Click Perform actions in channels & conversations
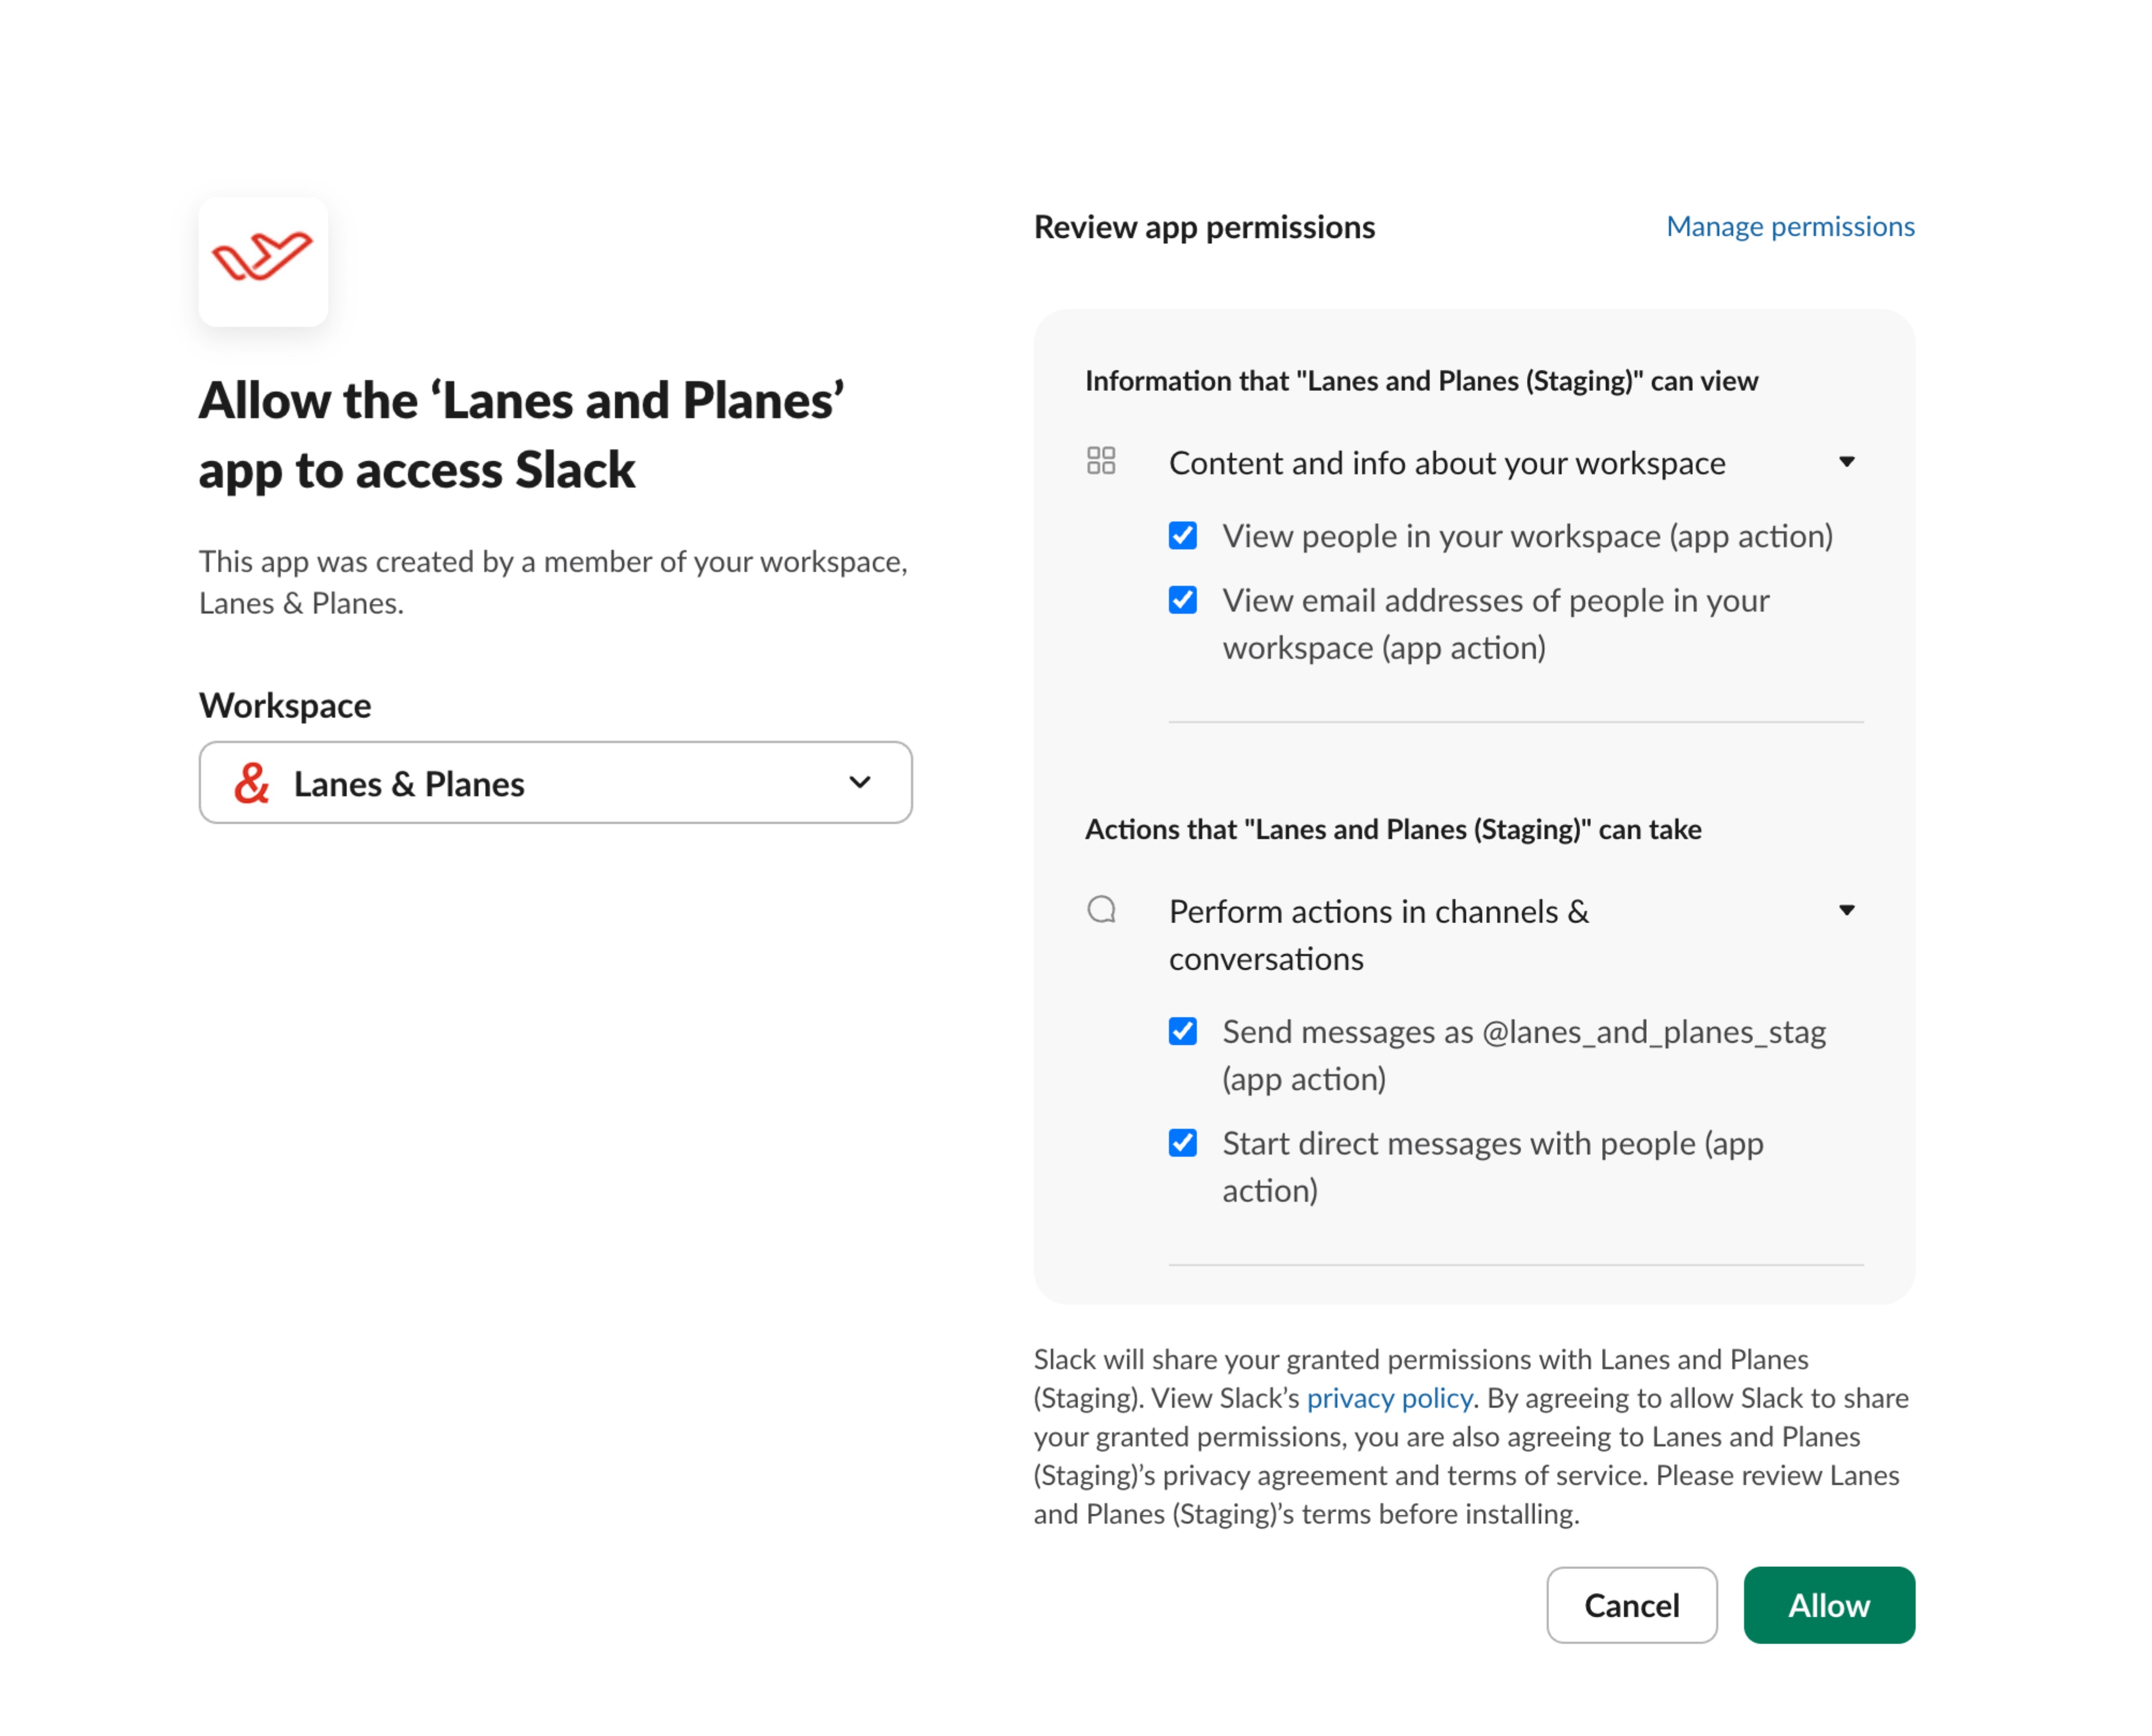The height and width of the screenshot is (1736, 2152). click(x=1379, y=935)
